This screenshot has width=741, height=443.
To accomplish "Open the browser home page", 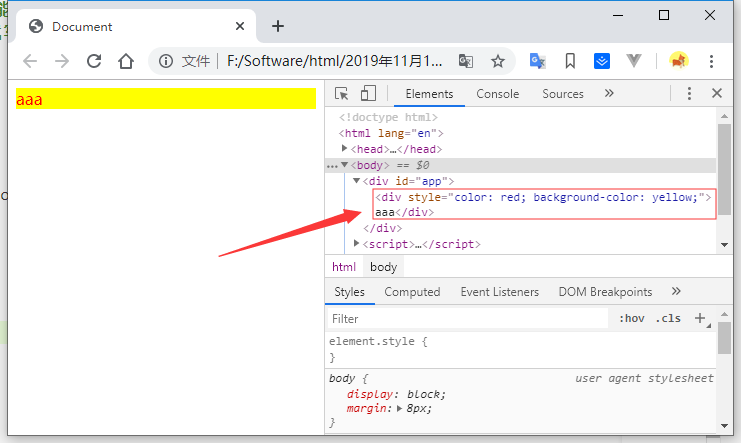I will 126,61.
